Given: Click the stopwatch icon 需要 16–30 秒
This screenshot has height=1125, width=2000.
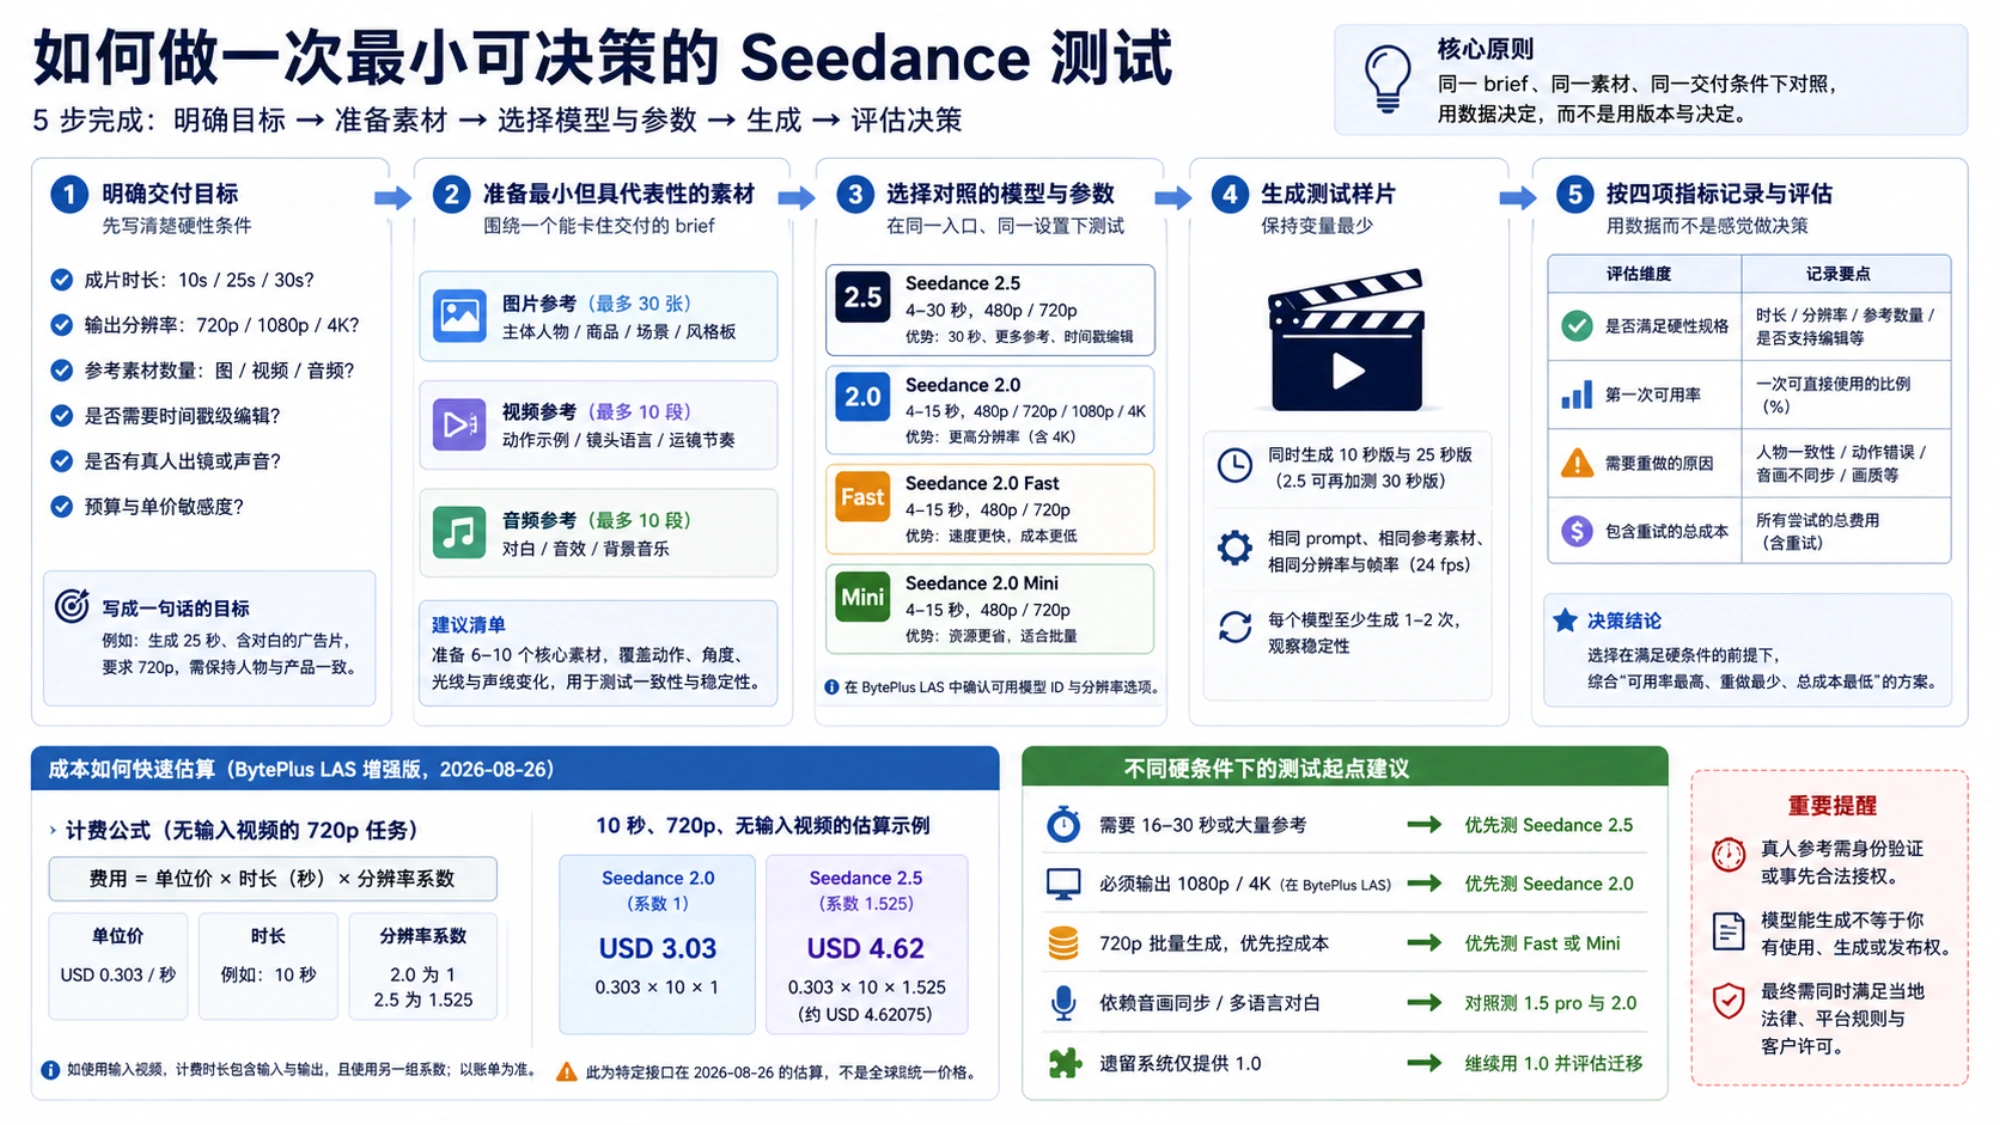Looking at the screenshot, I should click(x=1063, y=824).
